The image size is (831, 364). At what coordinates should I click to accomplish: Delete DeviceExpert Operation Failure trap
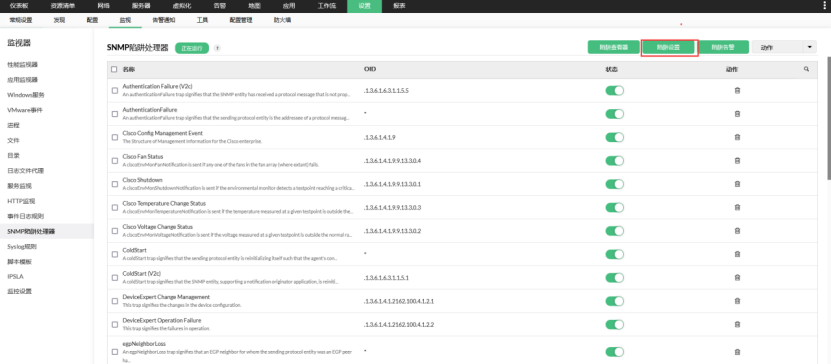737,324
